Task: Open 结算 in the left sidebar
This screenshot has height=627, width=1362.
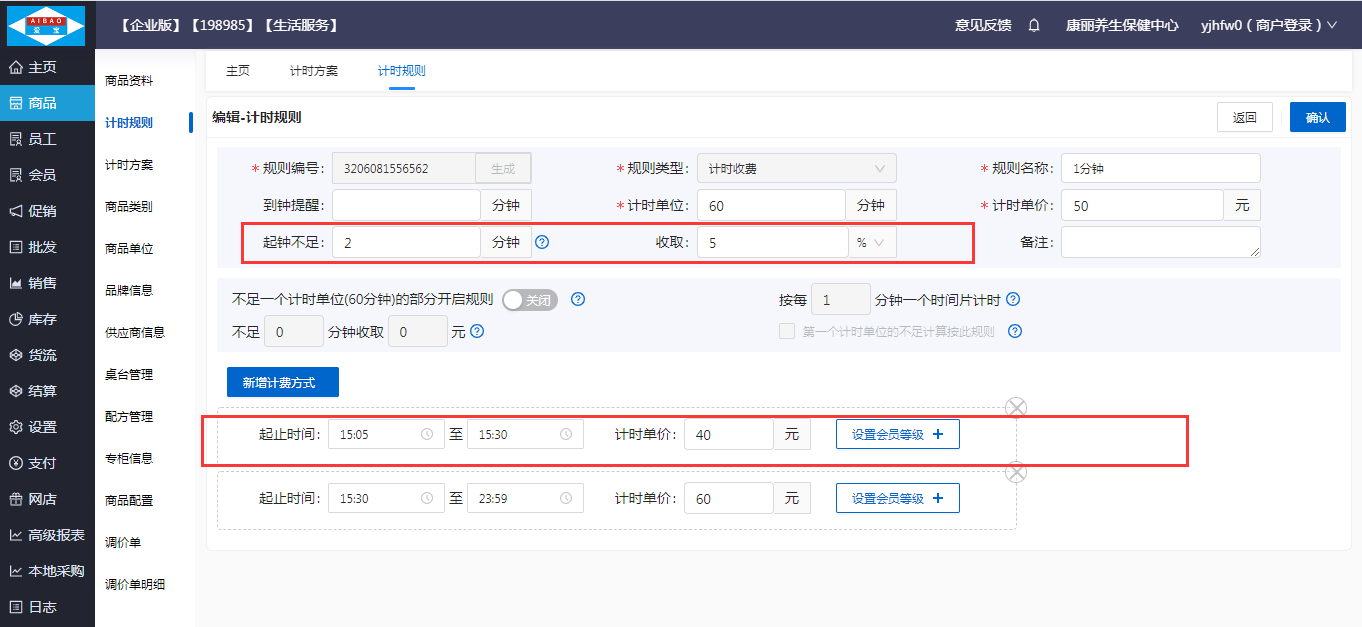Action: coord(47,391)
